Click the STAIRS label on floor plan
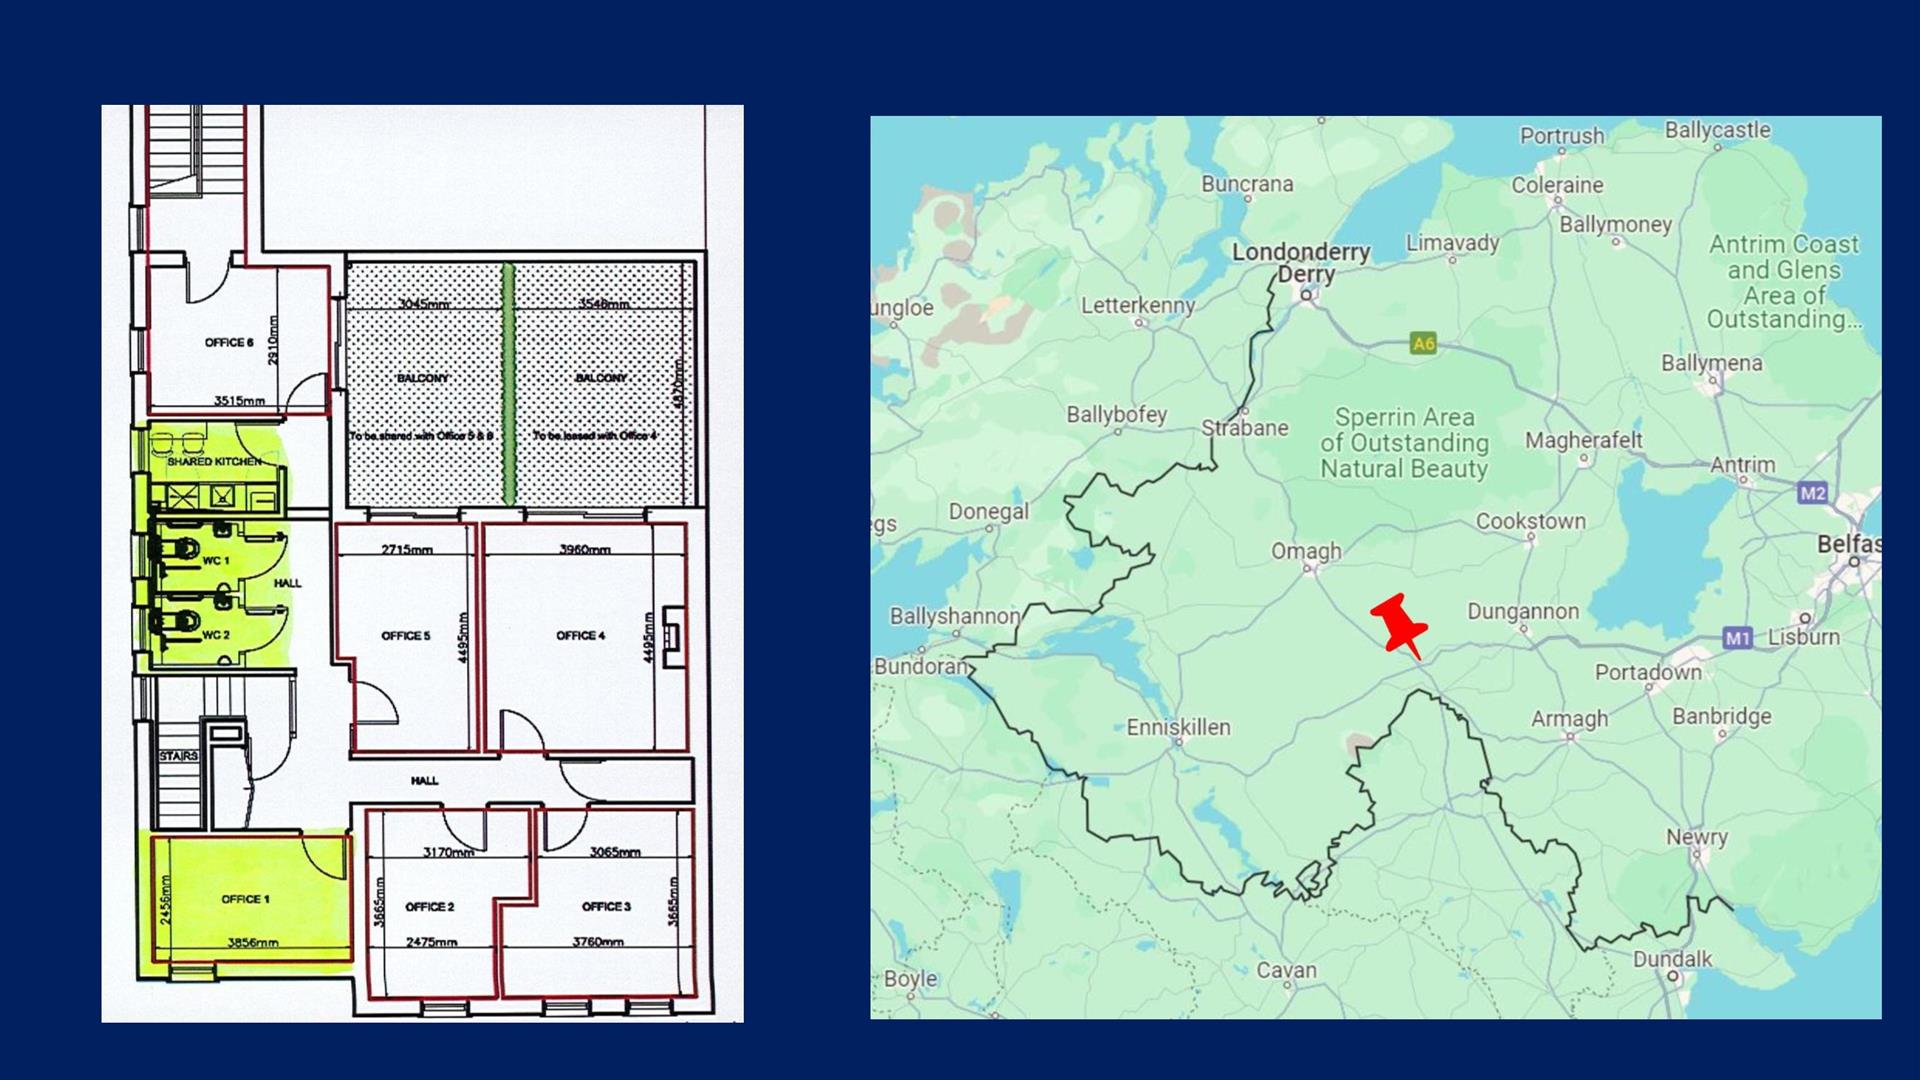The height and width of the screenshot is (1080, 1920). point(178,756)
